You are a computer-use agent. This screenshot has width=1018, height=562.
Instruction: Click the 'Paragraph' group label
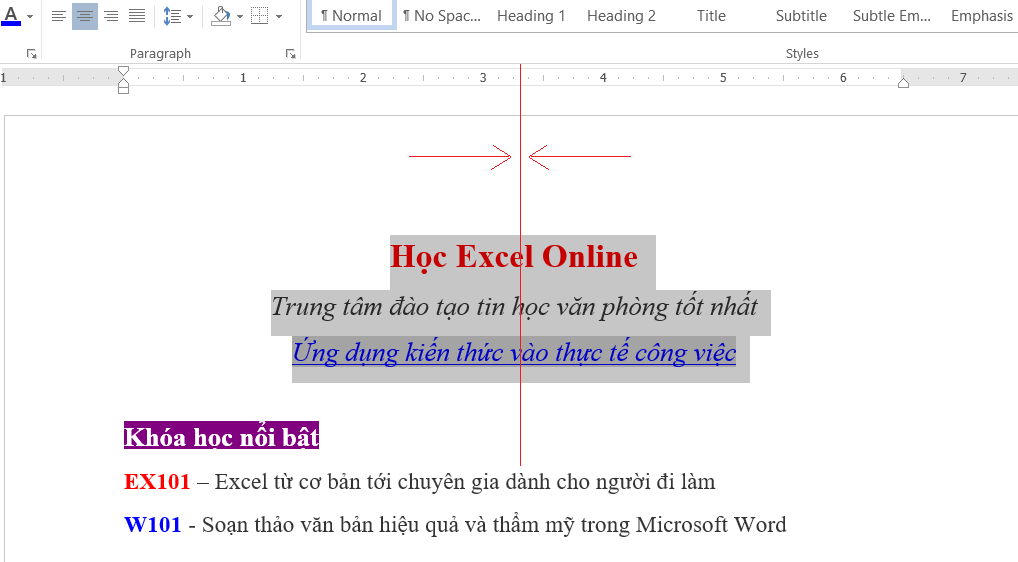[160, 54]
